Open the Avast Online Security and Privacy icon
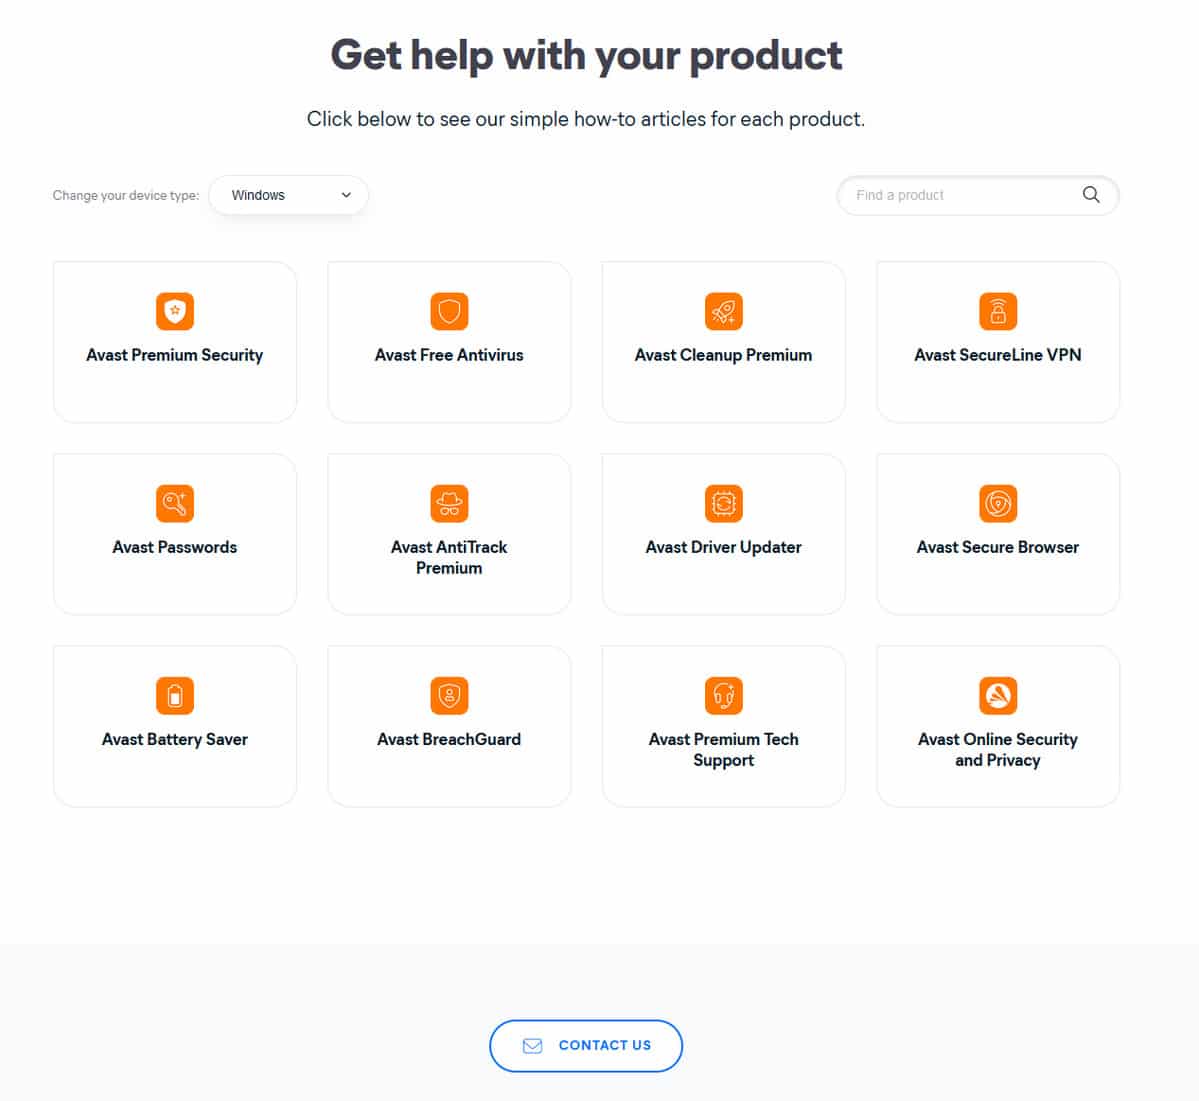Screen dimensions: 1199x1101 998,695
